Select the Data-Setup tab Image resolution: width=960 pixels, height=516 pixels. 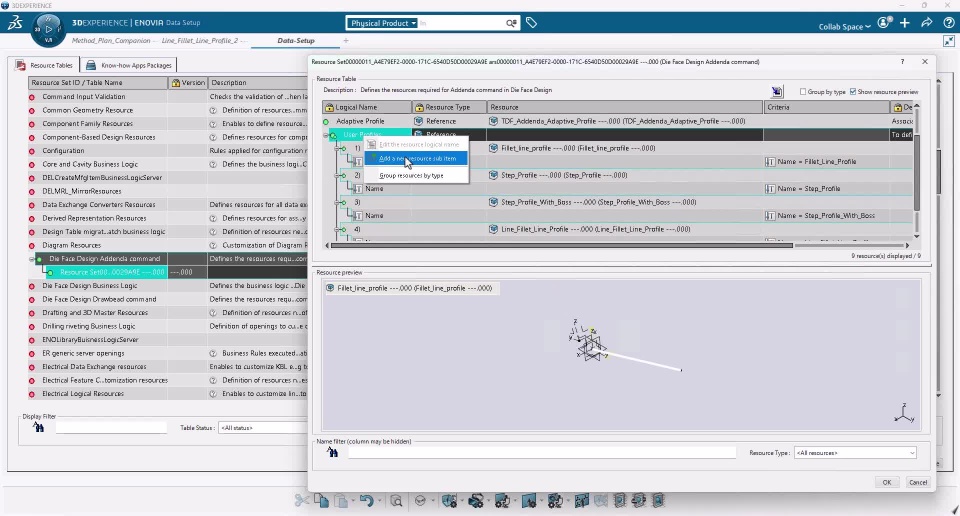click(296, 41)
